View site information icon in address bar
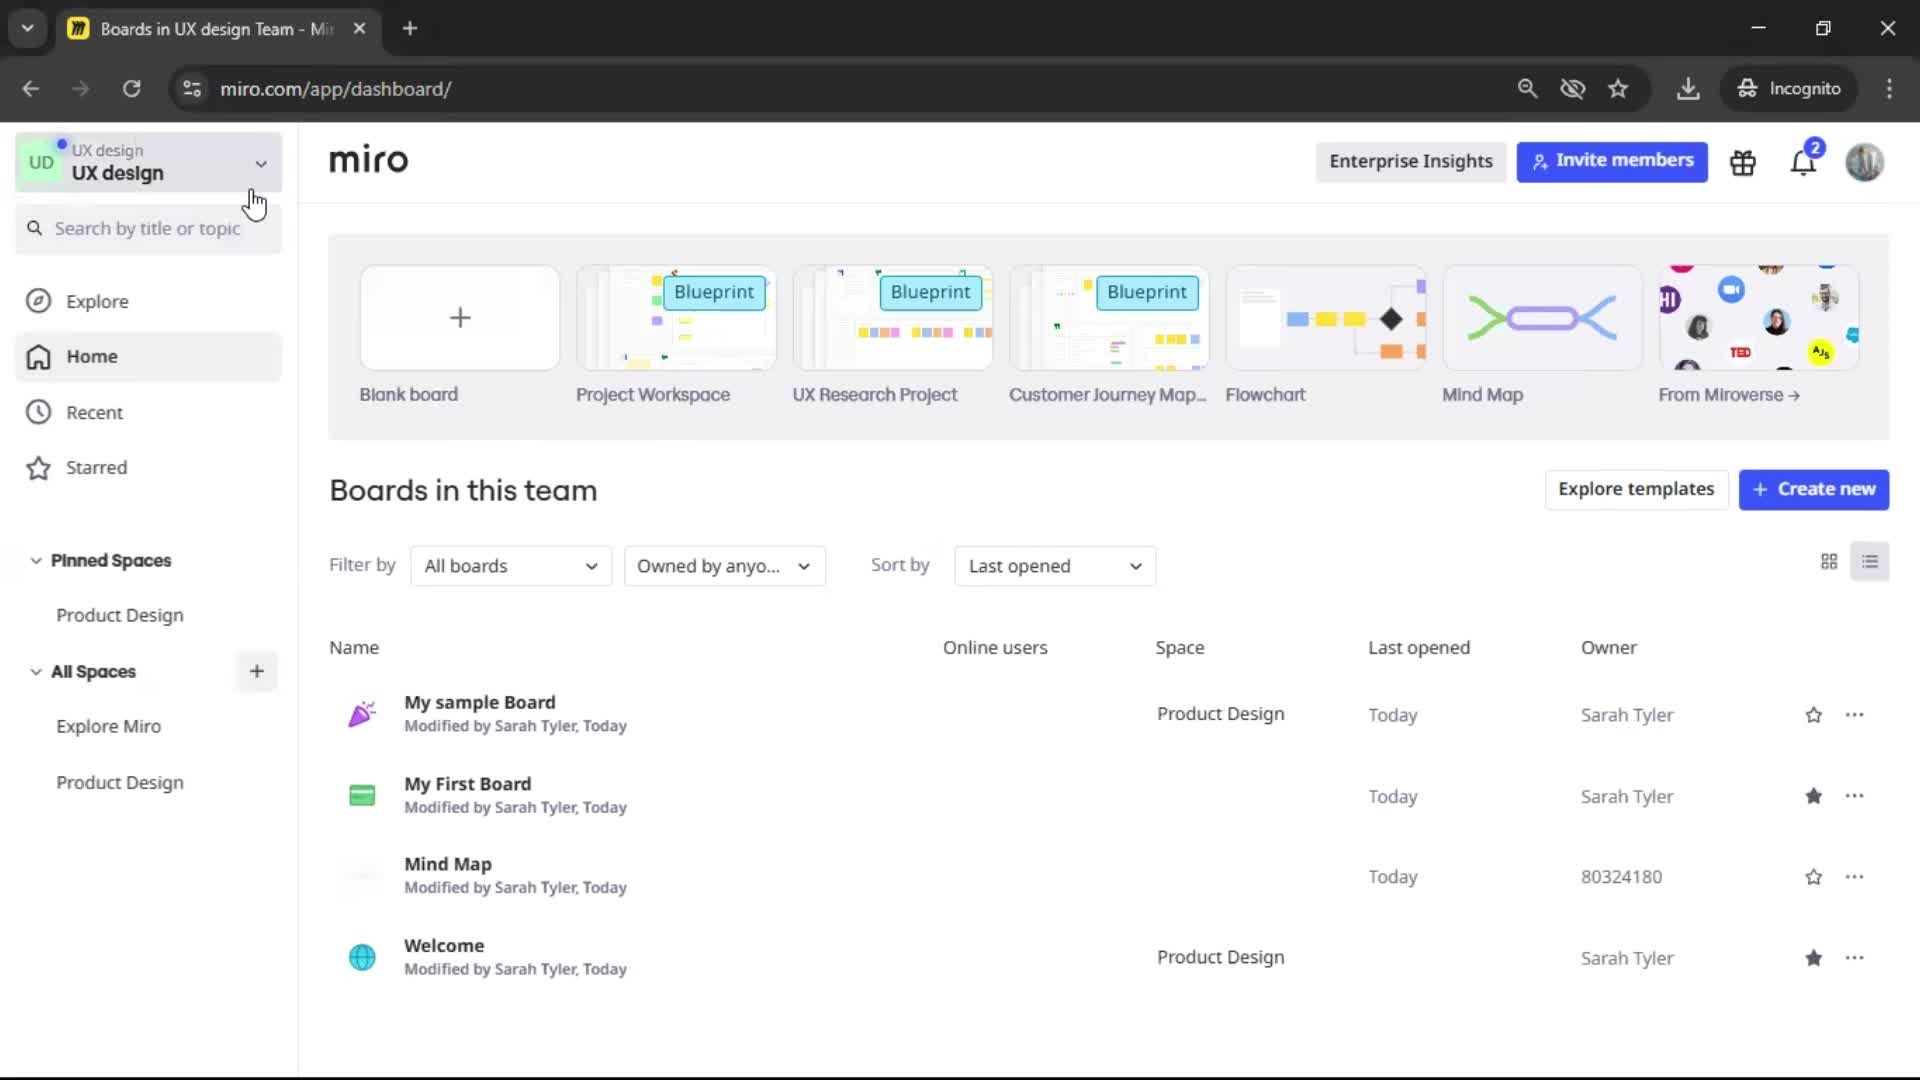The height and width of the screenshot is (1080, 1920). tap(192, 89)
